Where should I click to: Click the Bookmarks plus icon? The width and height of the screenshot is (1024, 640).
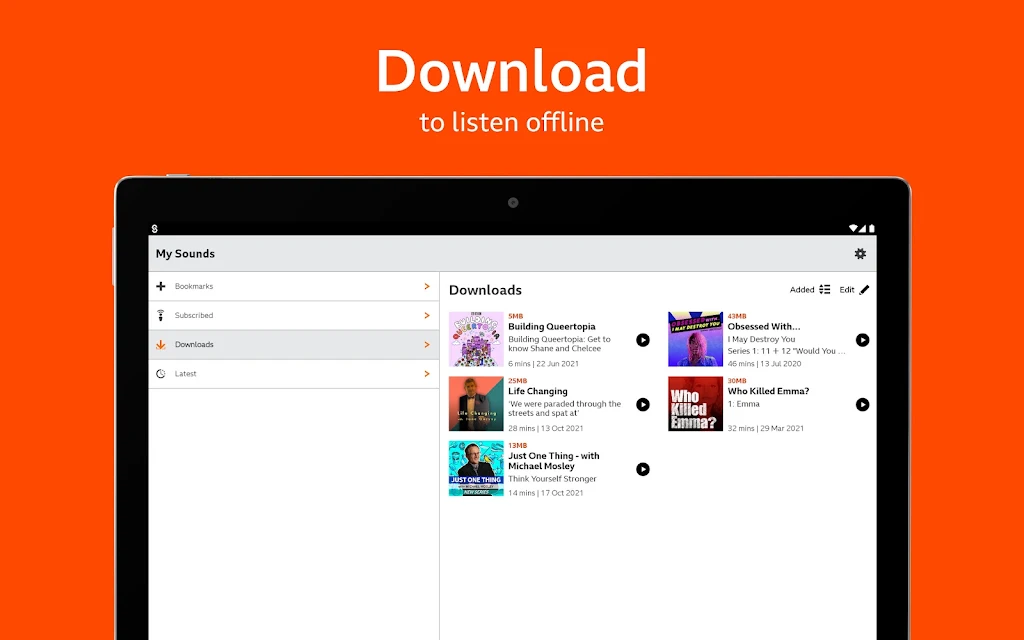pos(161,286)
